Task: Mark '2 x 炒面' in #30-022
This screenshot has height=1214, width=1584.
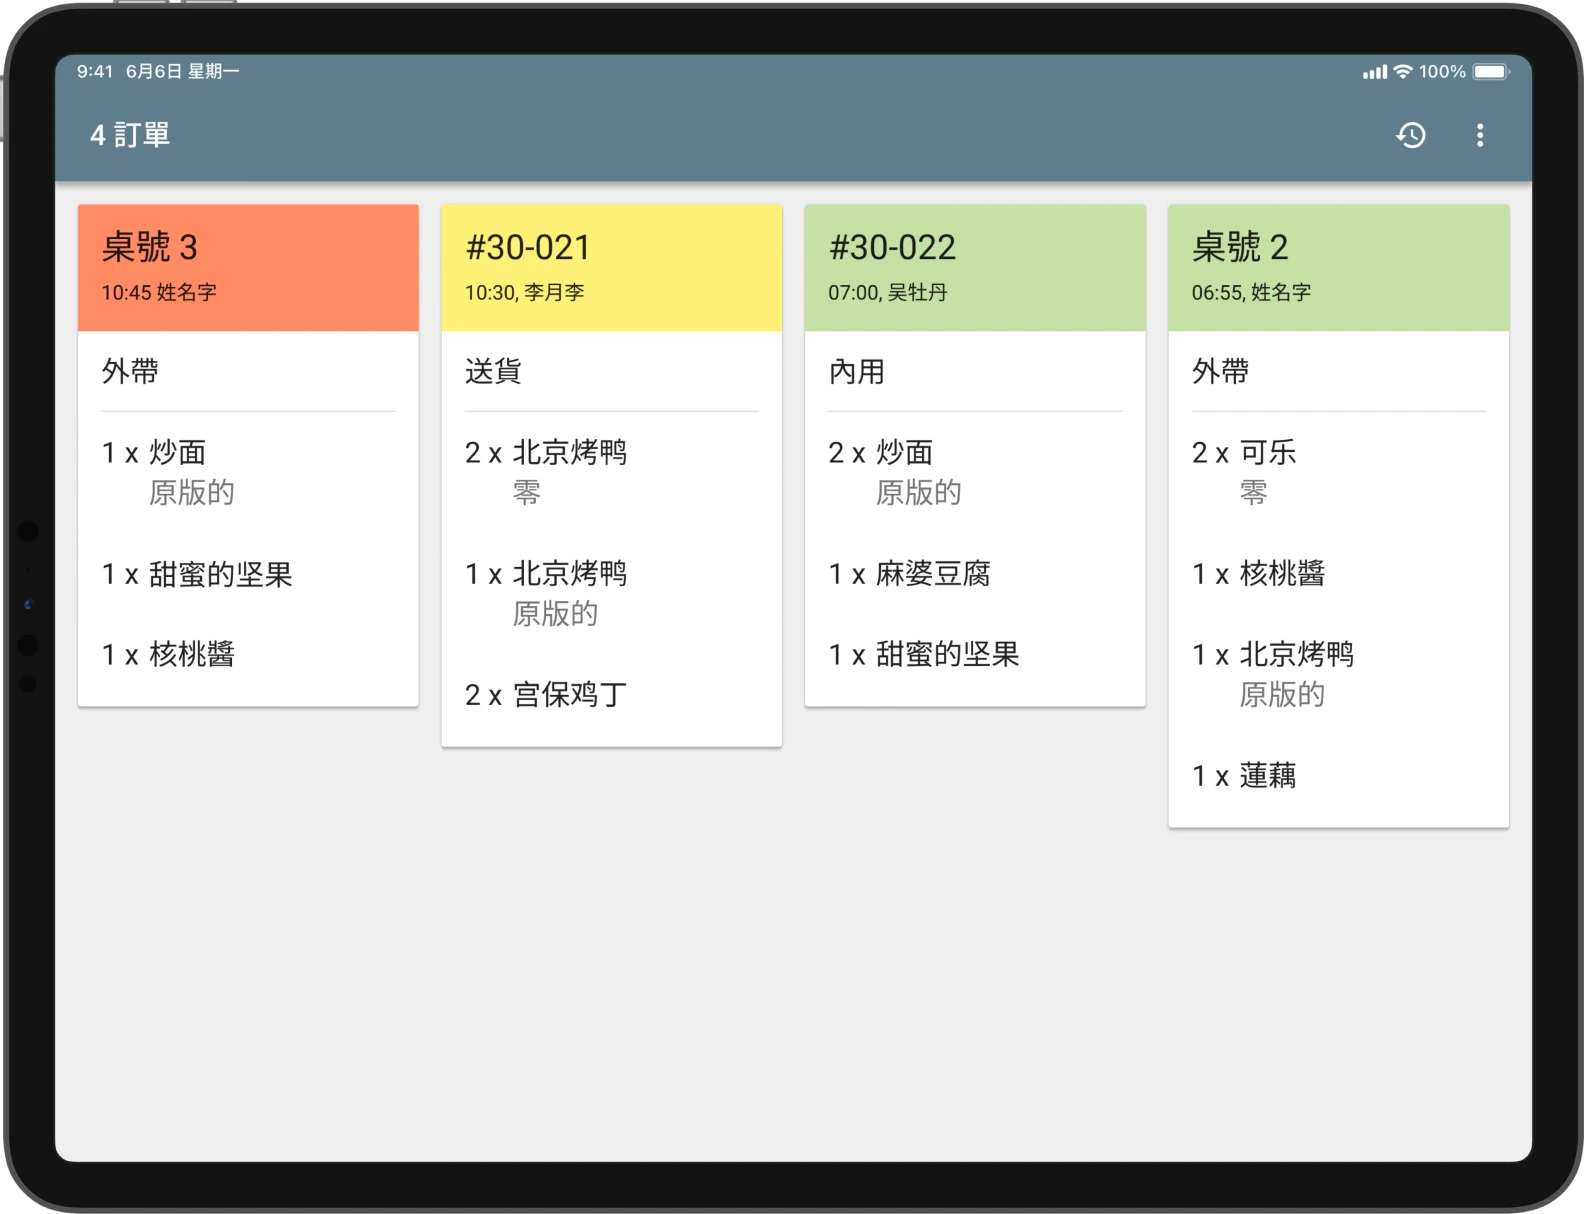Action: [881, 452]
